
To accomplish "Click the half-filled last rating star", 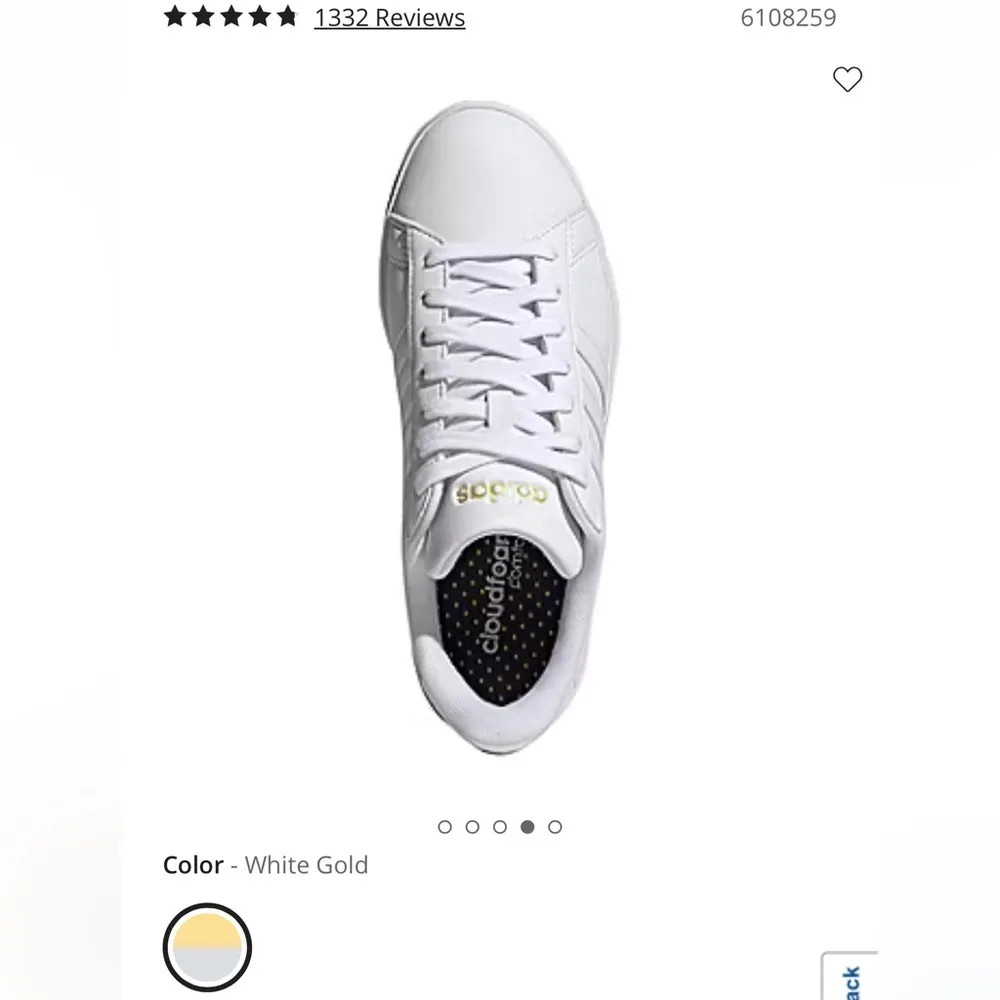I will (x=285, y=16).
